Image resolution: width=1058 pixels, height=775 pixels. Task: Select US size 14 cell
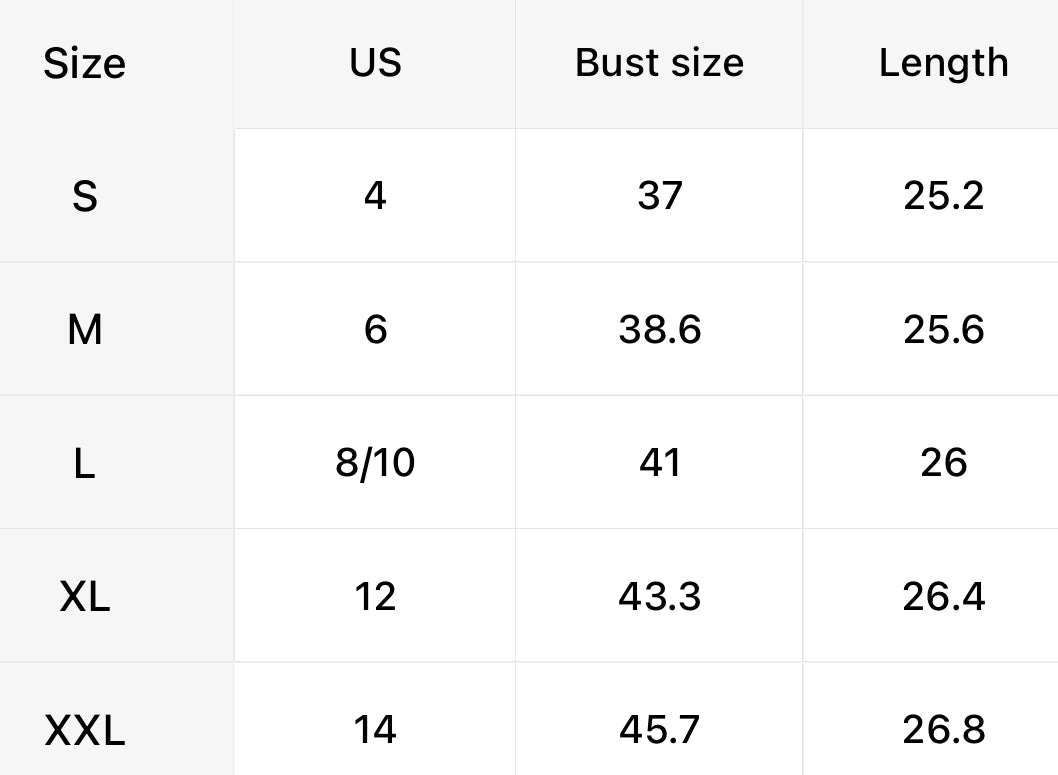(375, 731)
